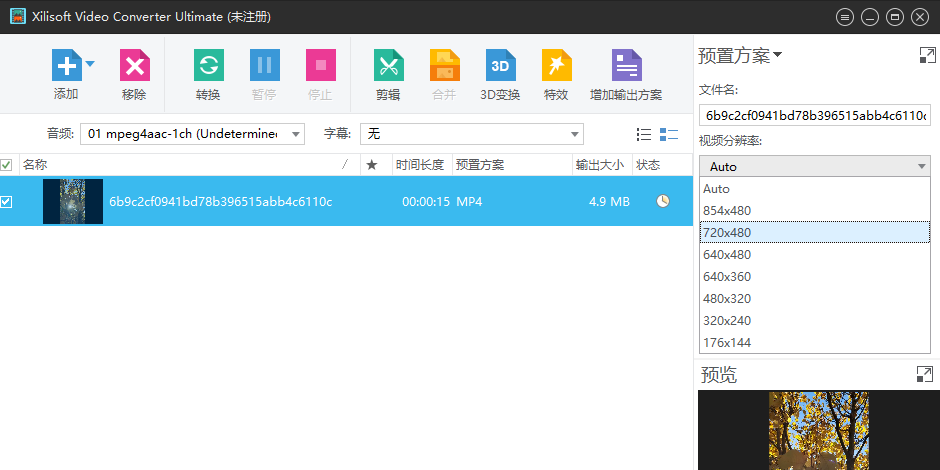Click the file name (文件名) input field

pyautogui.click(x=814, y=115)
